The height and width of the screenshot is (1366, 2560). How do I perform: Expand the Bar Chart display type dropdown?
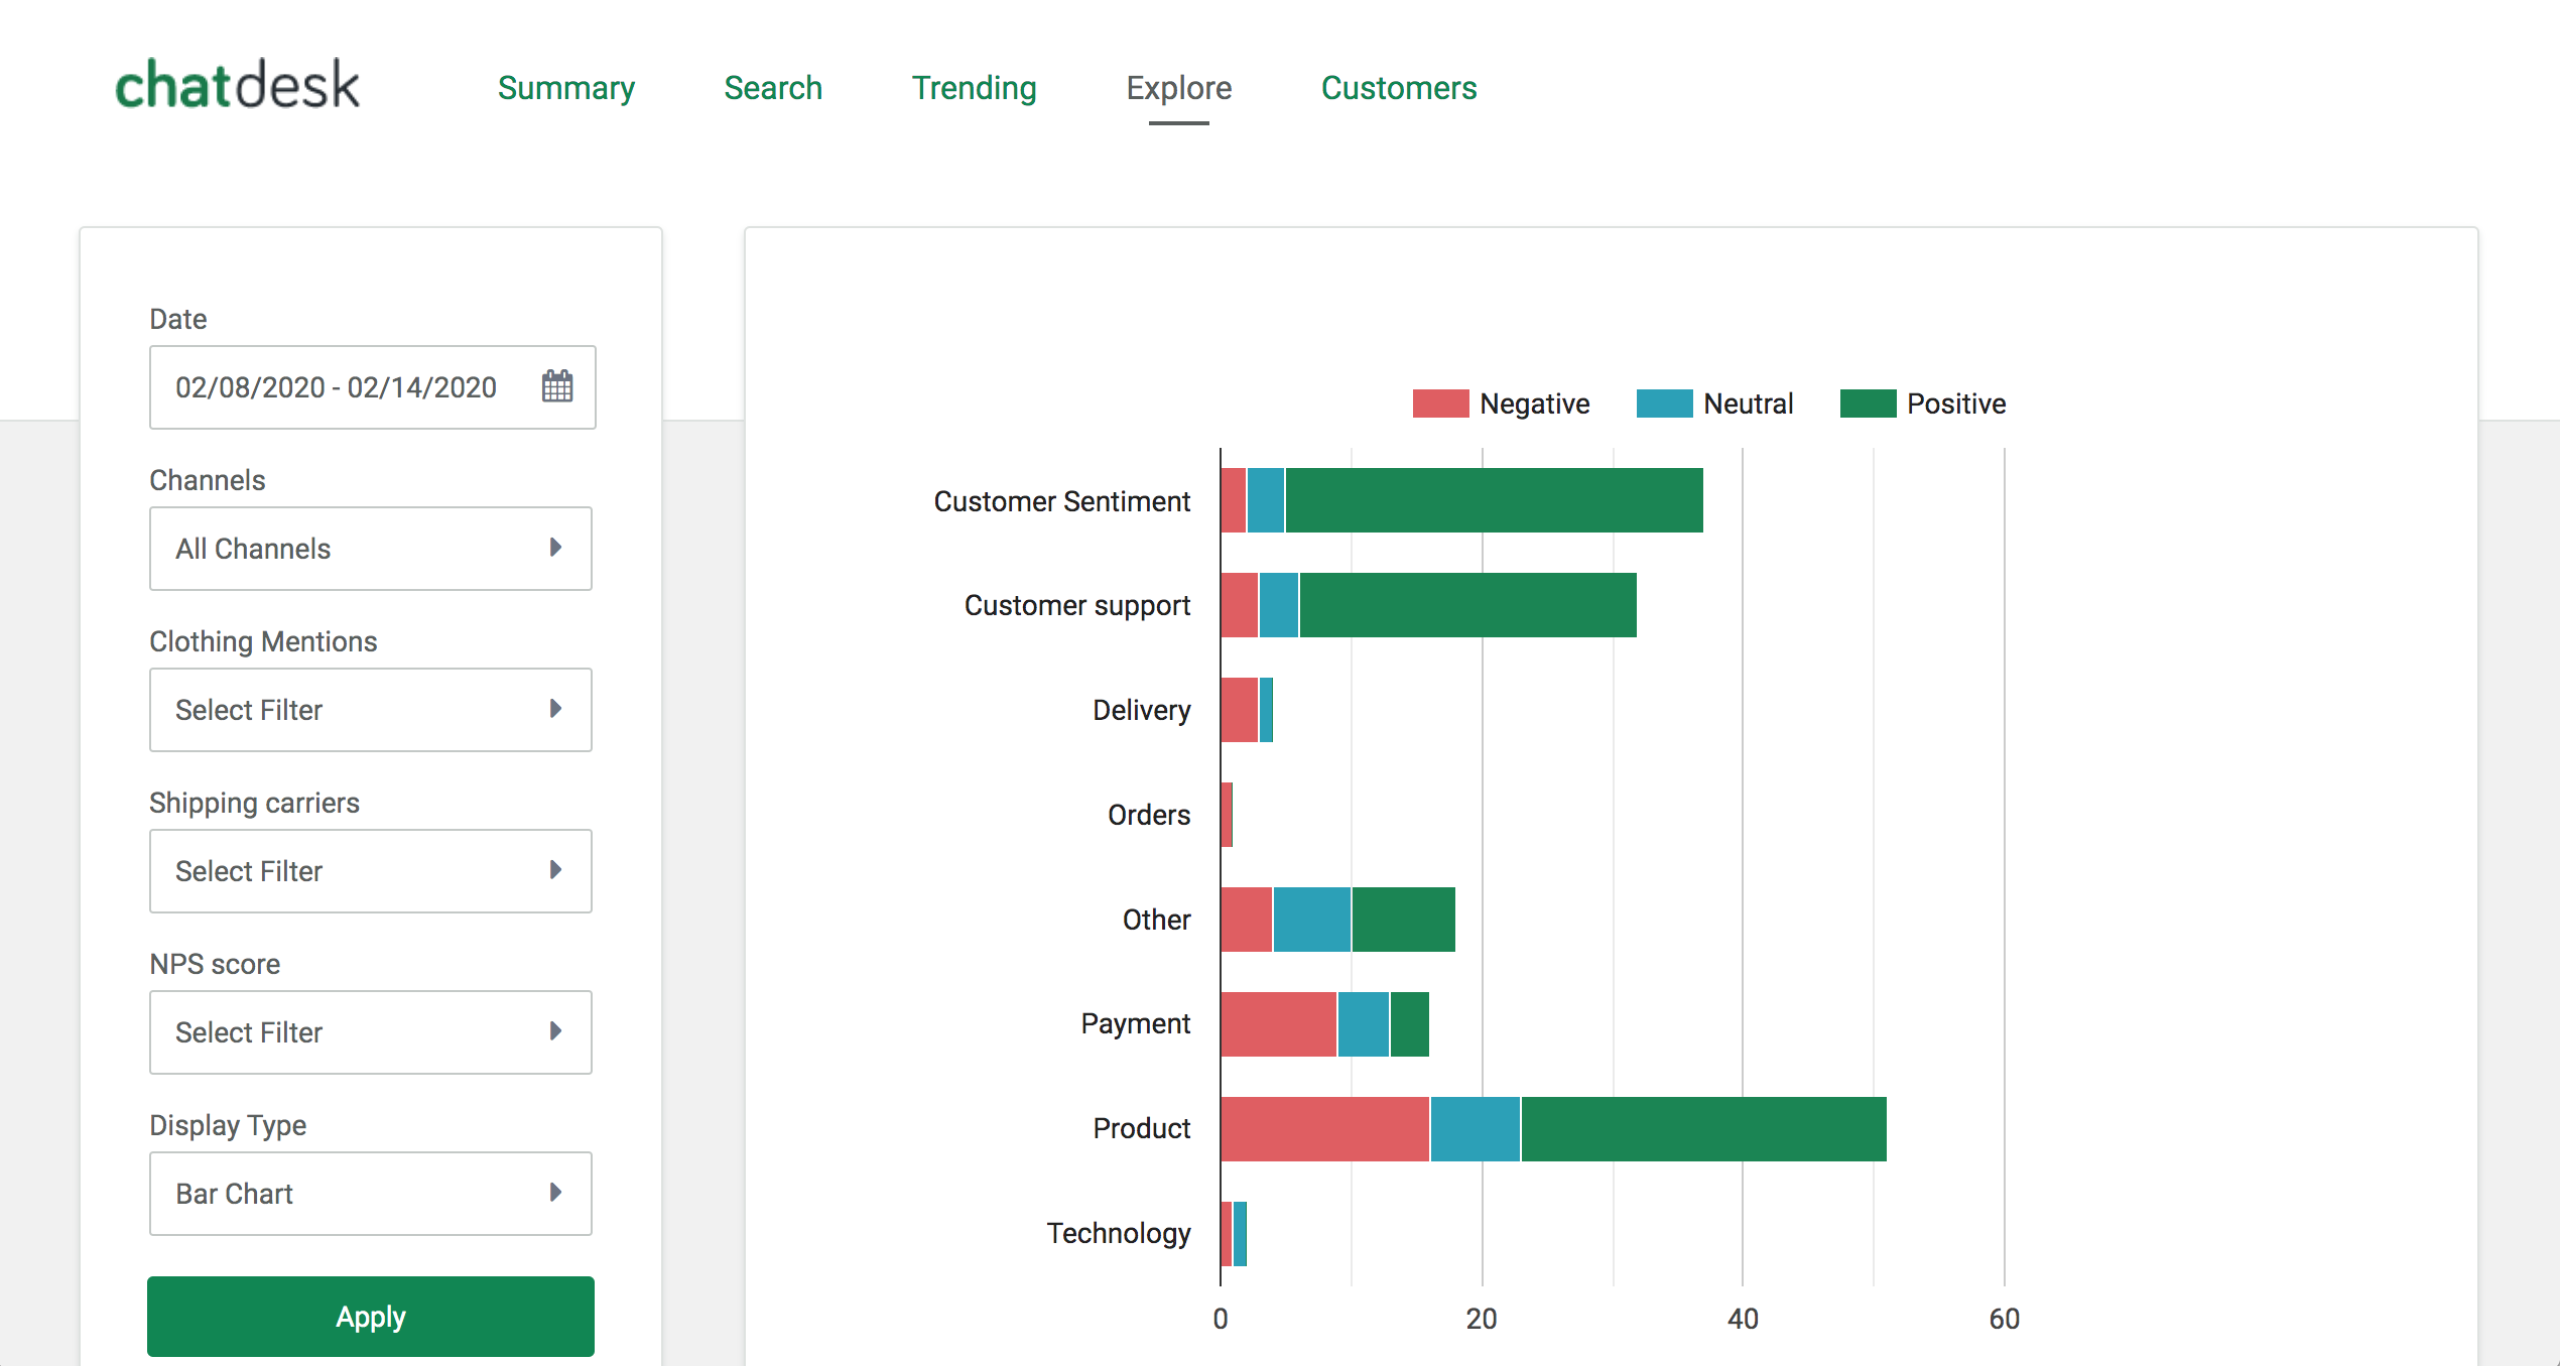click(x=370, y=1193)
